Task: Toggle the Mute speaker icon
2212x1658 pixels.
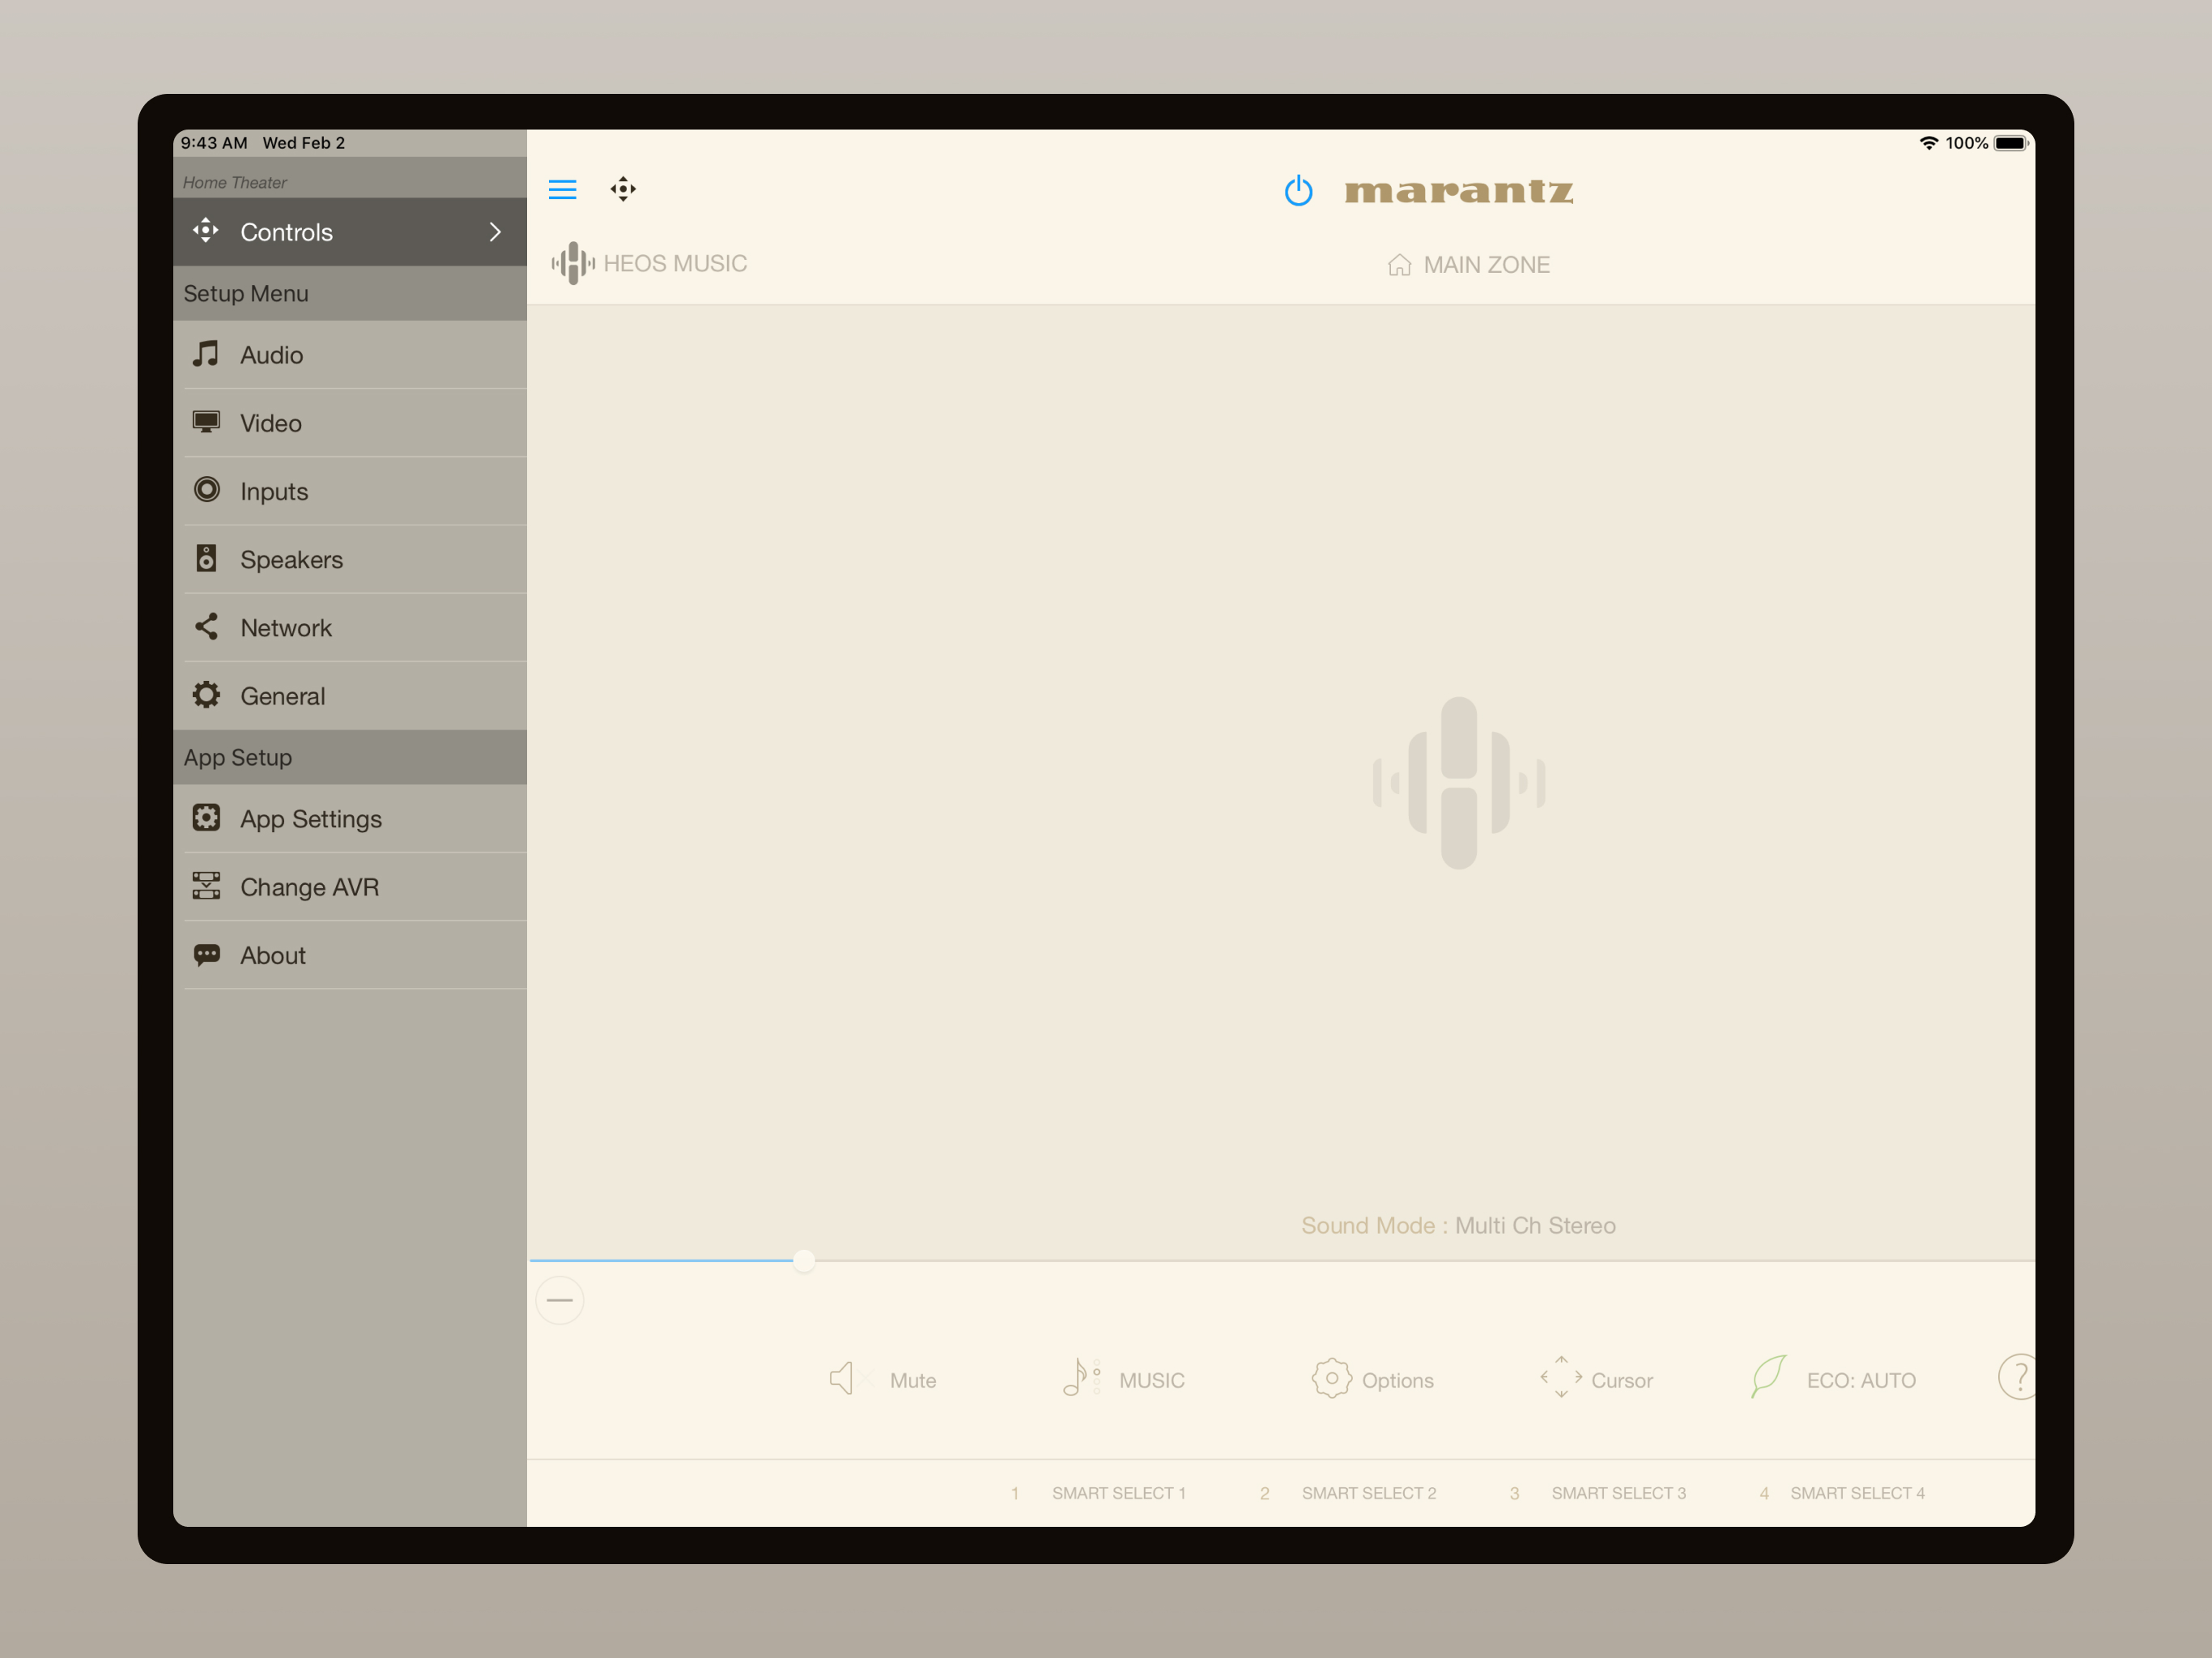Action: click(x=842, y=1379)
